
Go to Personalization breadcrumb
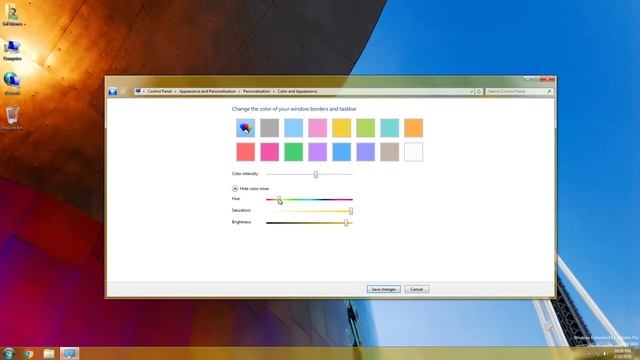tap(257, 91)
